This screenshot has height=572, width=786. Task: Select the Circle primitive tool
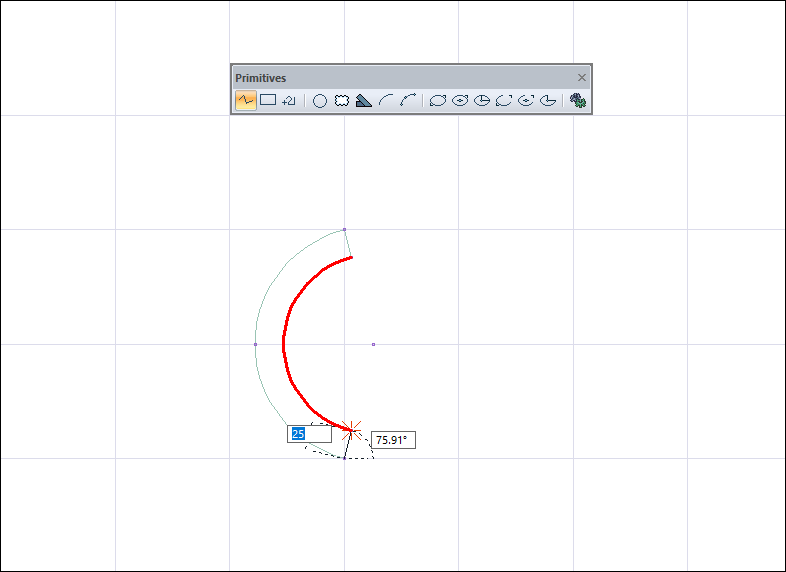(320, 100)
